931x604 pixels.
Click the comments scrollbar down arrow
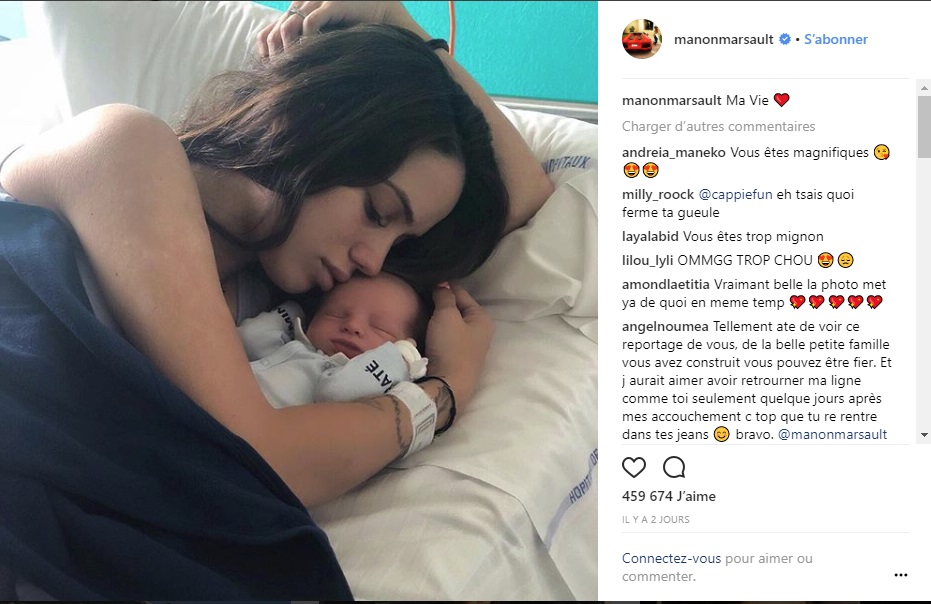(x=924, y=435)
